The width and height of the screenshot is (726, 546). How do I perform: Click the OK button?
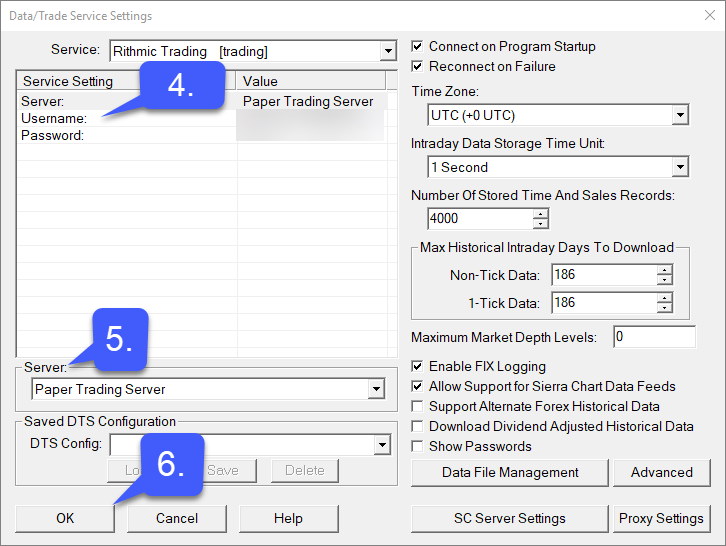pos(65,518)
